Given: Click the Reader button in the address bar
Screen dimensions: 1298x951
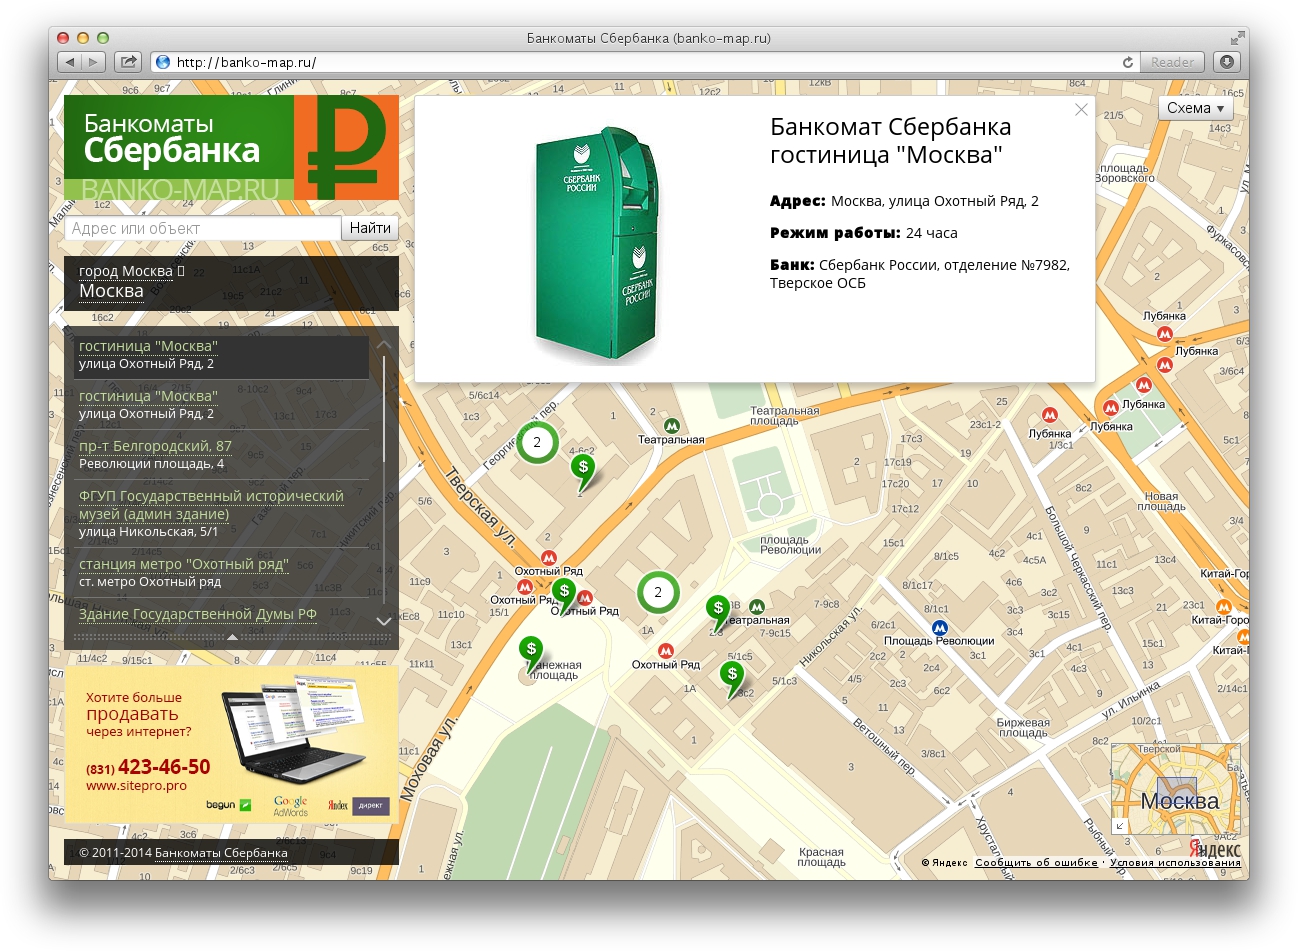Looking at the screenshot, I should 1172,62.
